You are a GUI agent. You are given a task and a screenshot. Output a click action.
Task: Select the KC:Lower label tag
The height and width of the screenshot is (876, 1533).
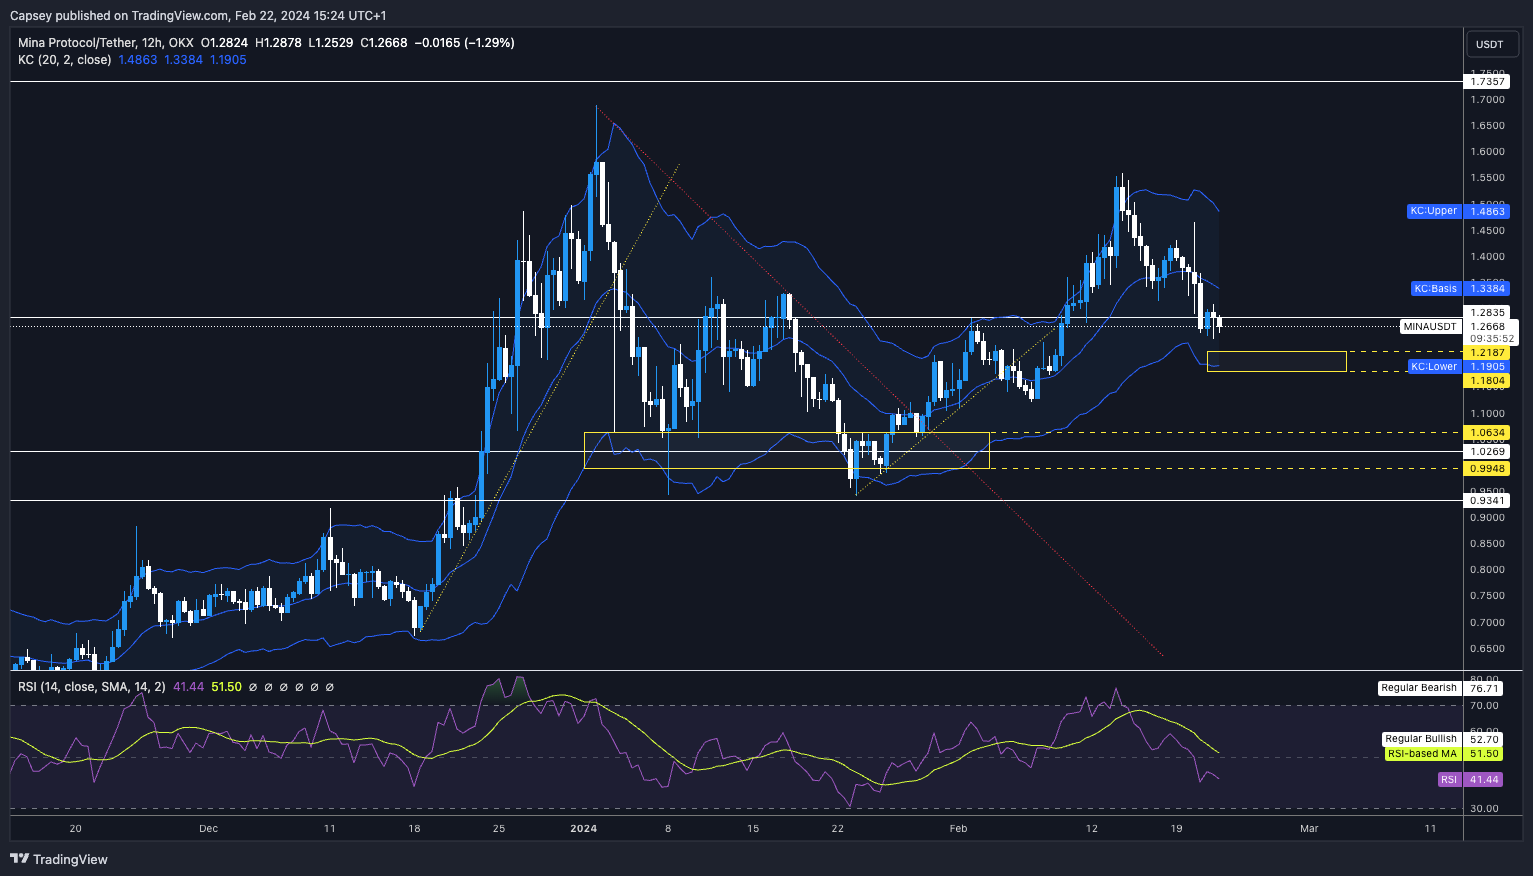[1433, 367]
